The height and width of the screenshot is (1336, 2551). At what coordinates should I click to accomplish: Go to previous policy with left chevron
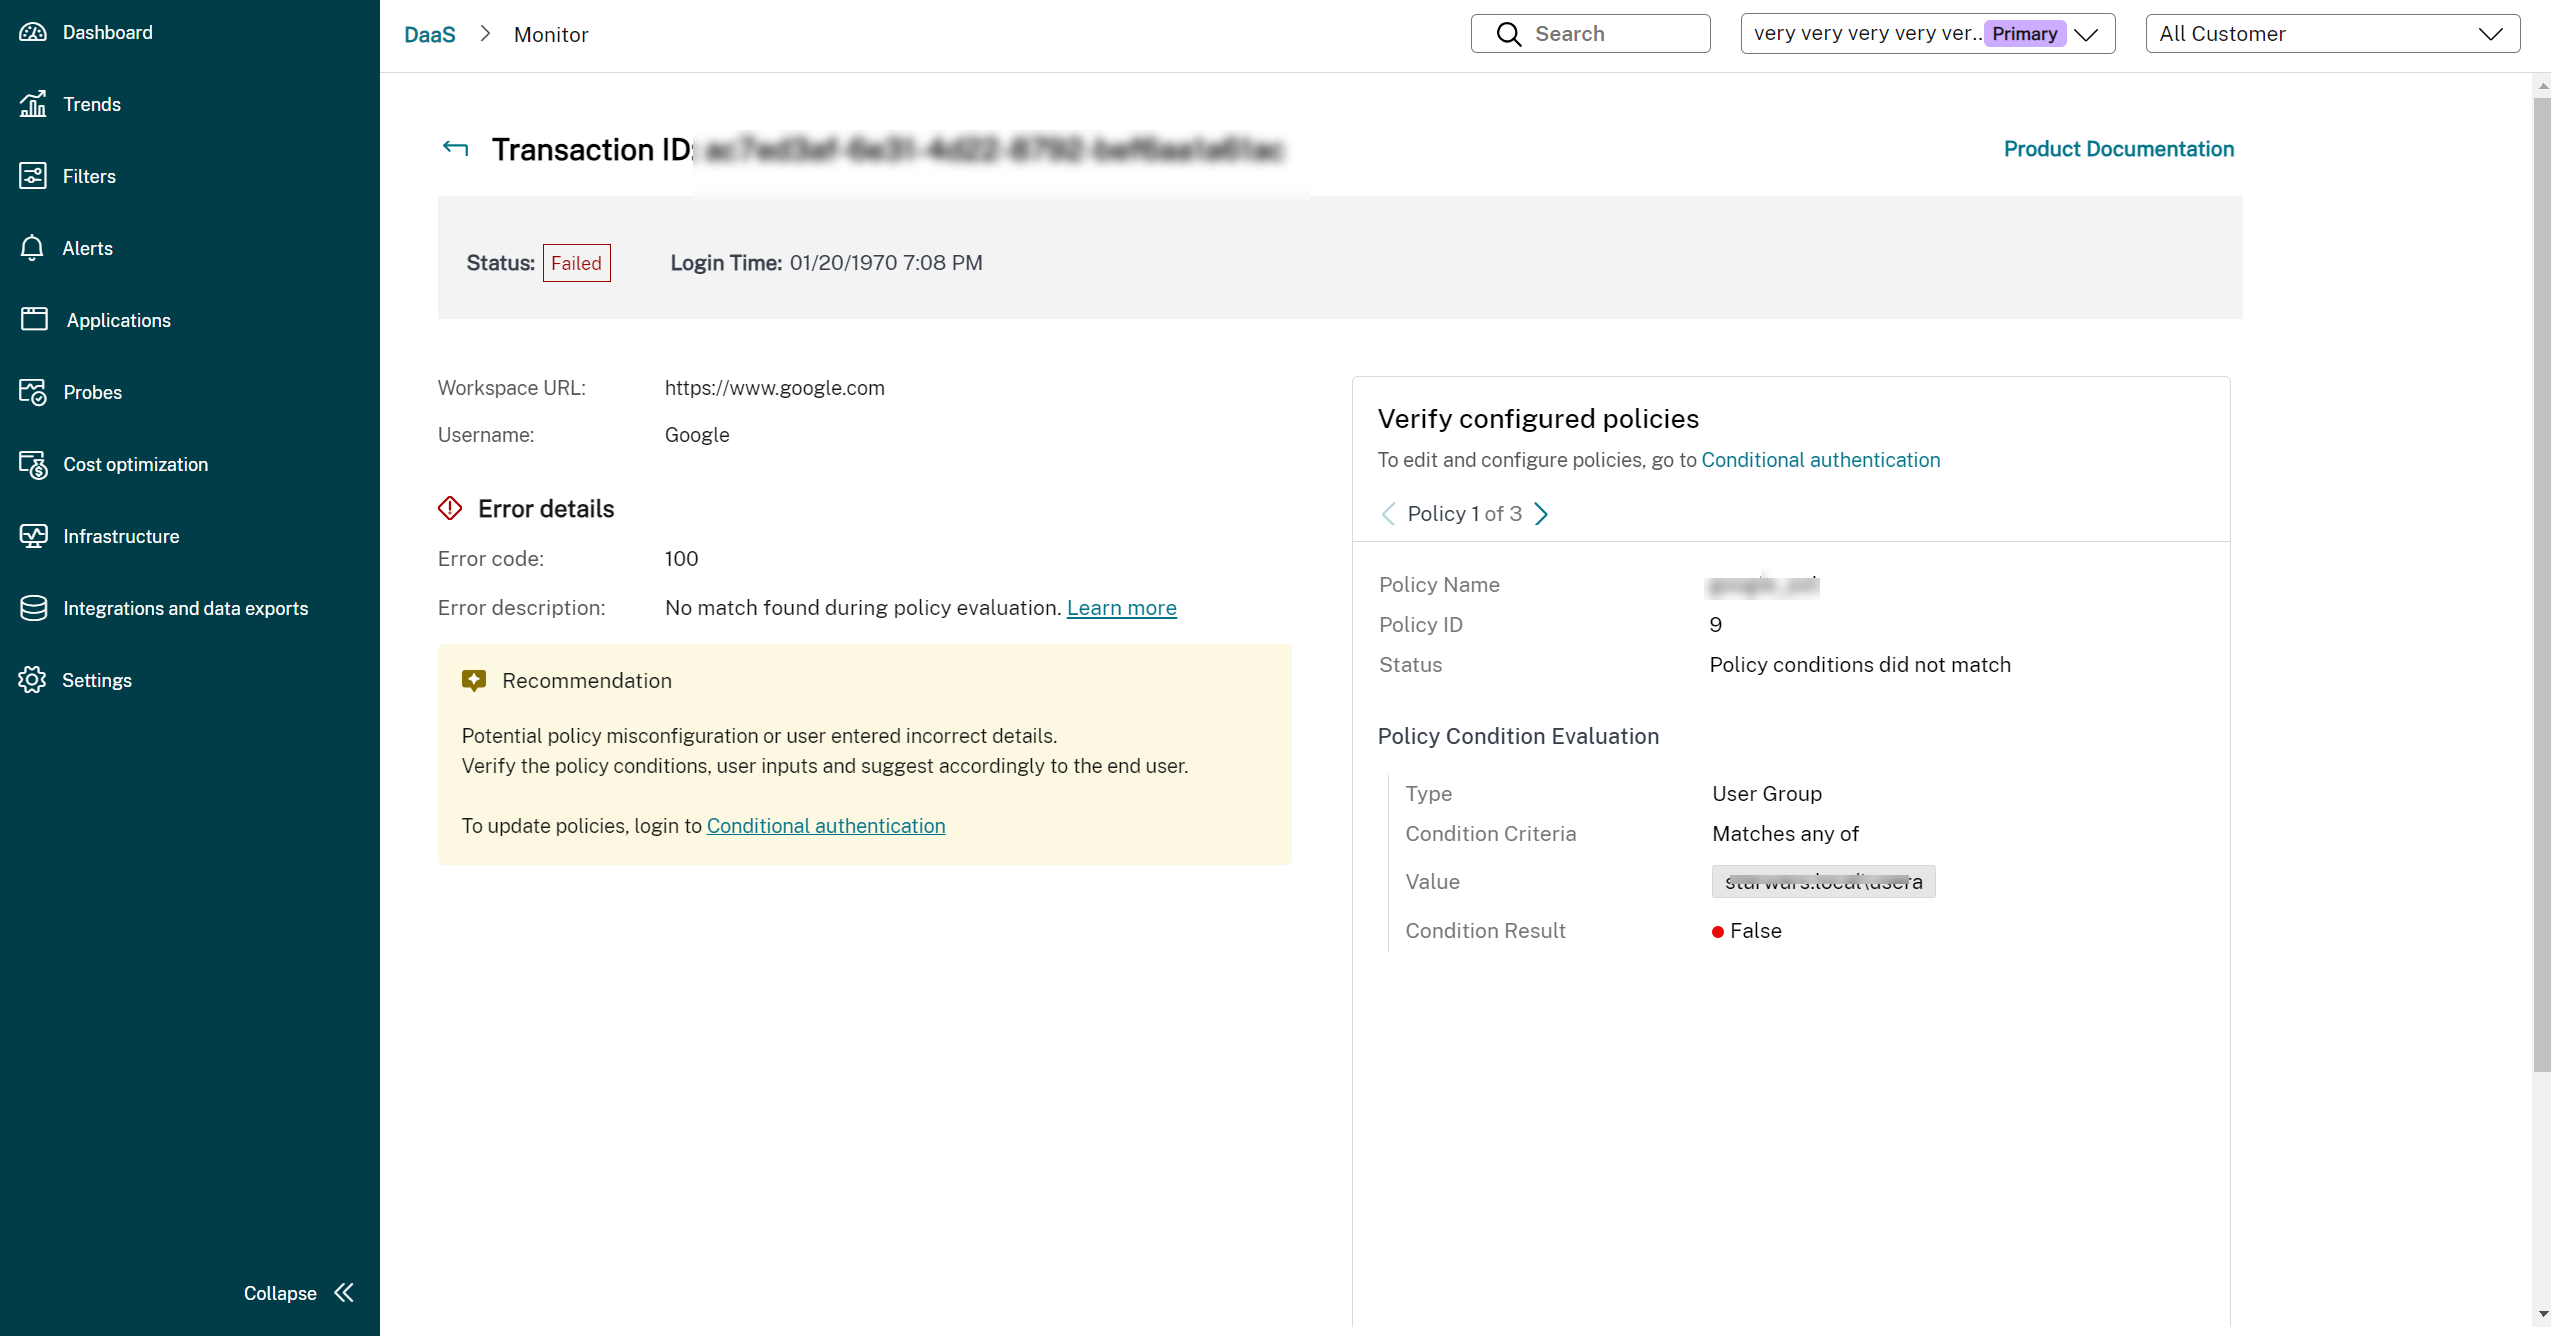(x=1388, y=514)
